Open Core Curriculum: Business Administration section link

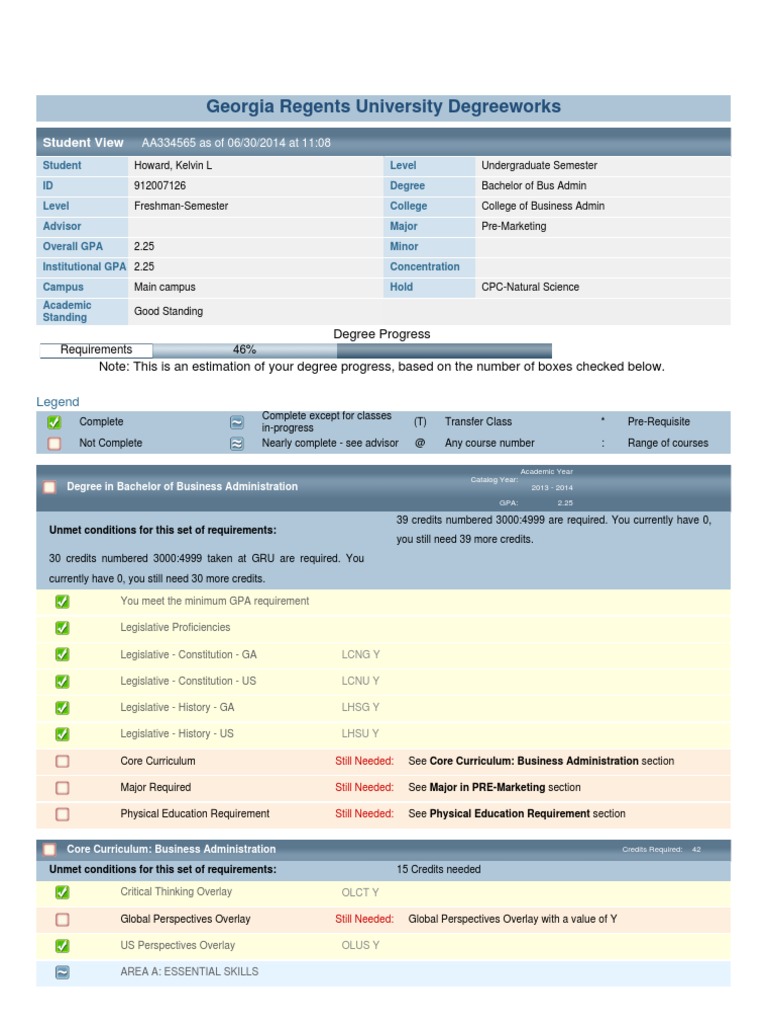534,761
